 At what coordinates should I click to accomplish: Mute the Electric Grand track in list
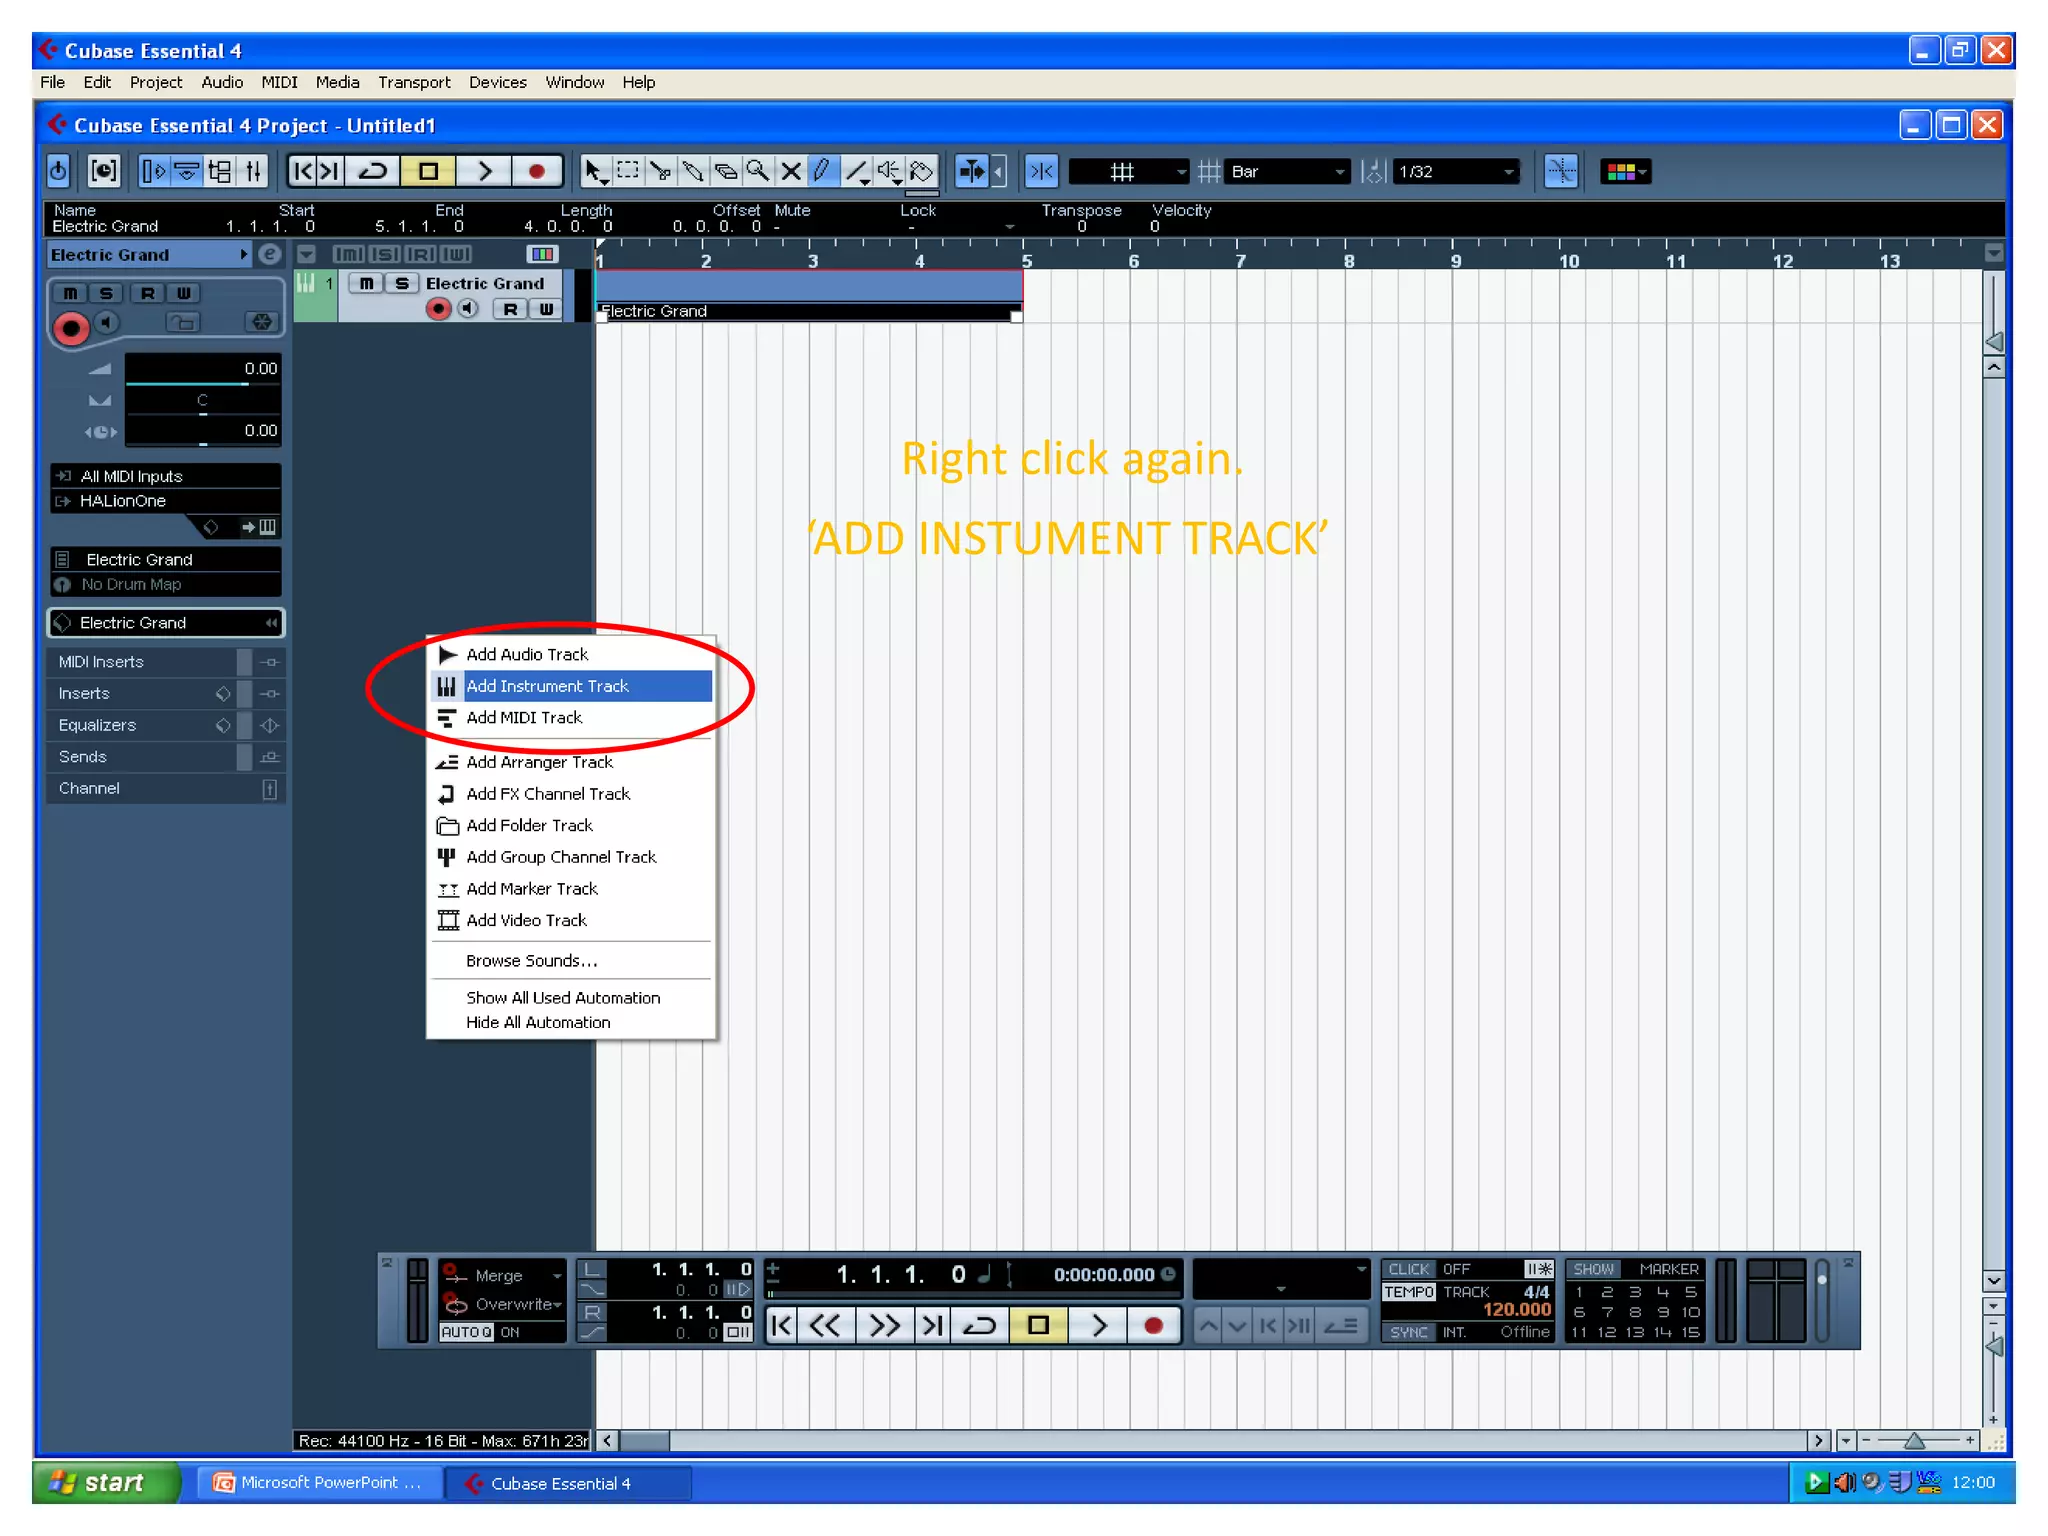point(367,284)
